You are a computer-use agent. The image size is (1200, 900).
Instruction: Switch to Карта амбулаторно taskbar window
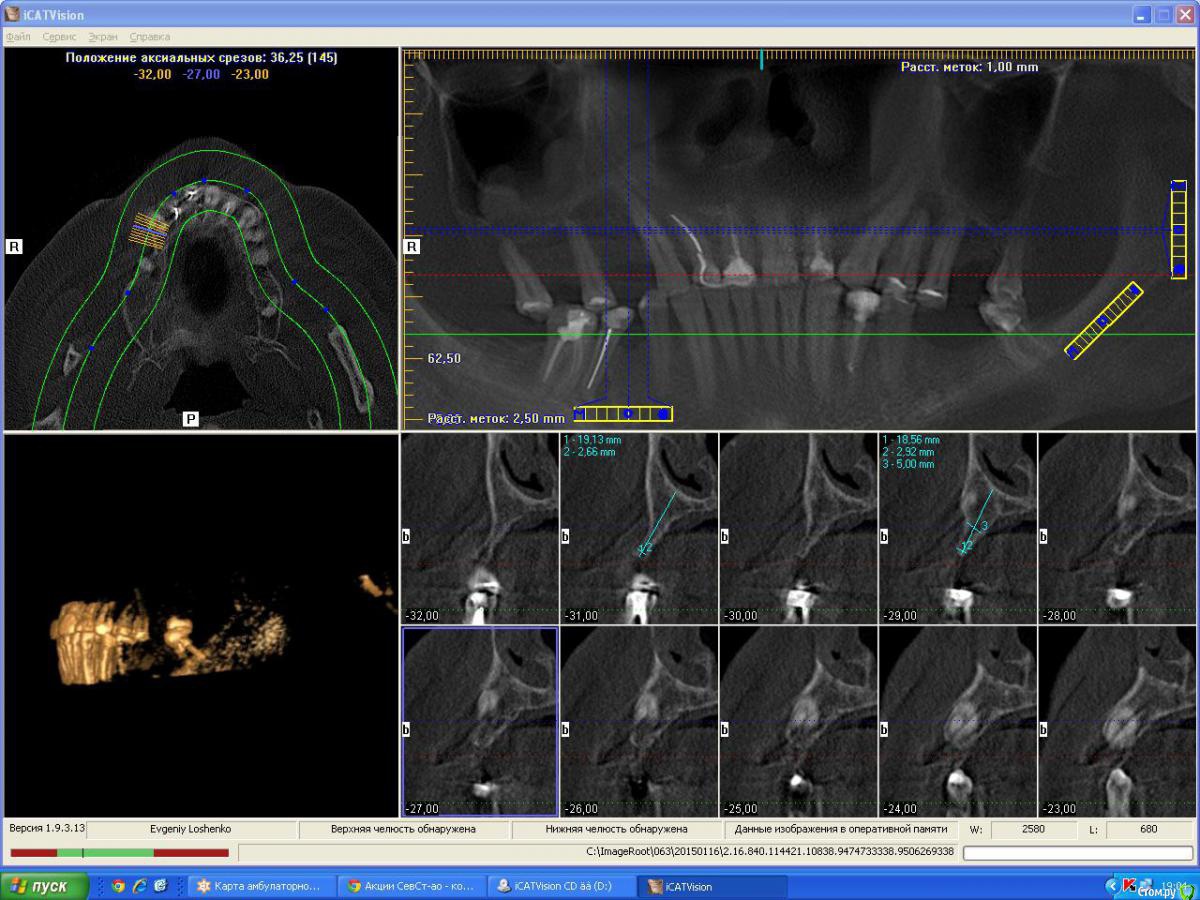click(259, 886)
